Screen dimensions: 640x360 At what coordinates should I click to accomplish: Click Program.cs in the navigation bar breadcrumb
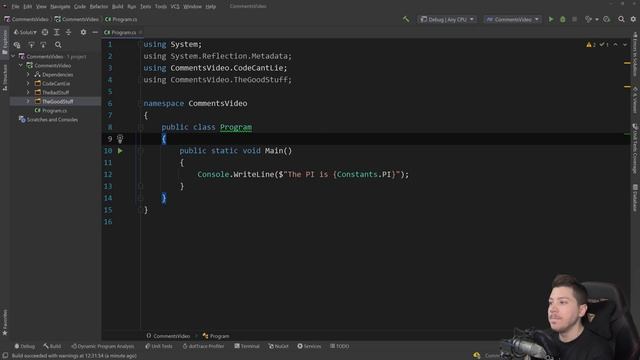pos(121,19)
